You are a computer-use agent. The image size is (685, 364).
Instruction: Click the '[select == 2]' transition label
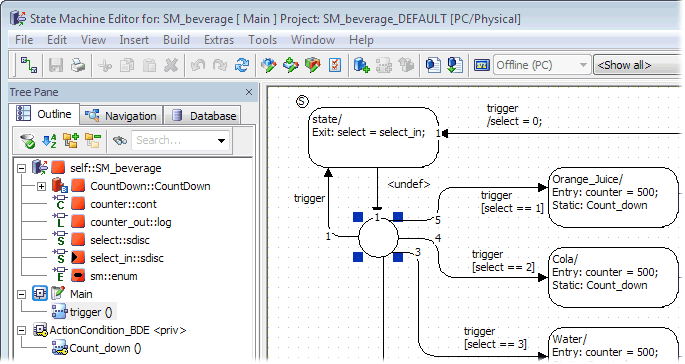coord(503,267)
